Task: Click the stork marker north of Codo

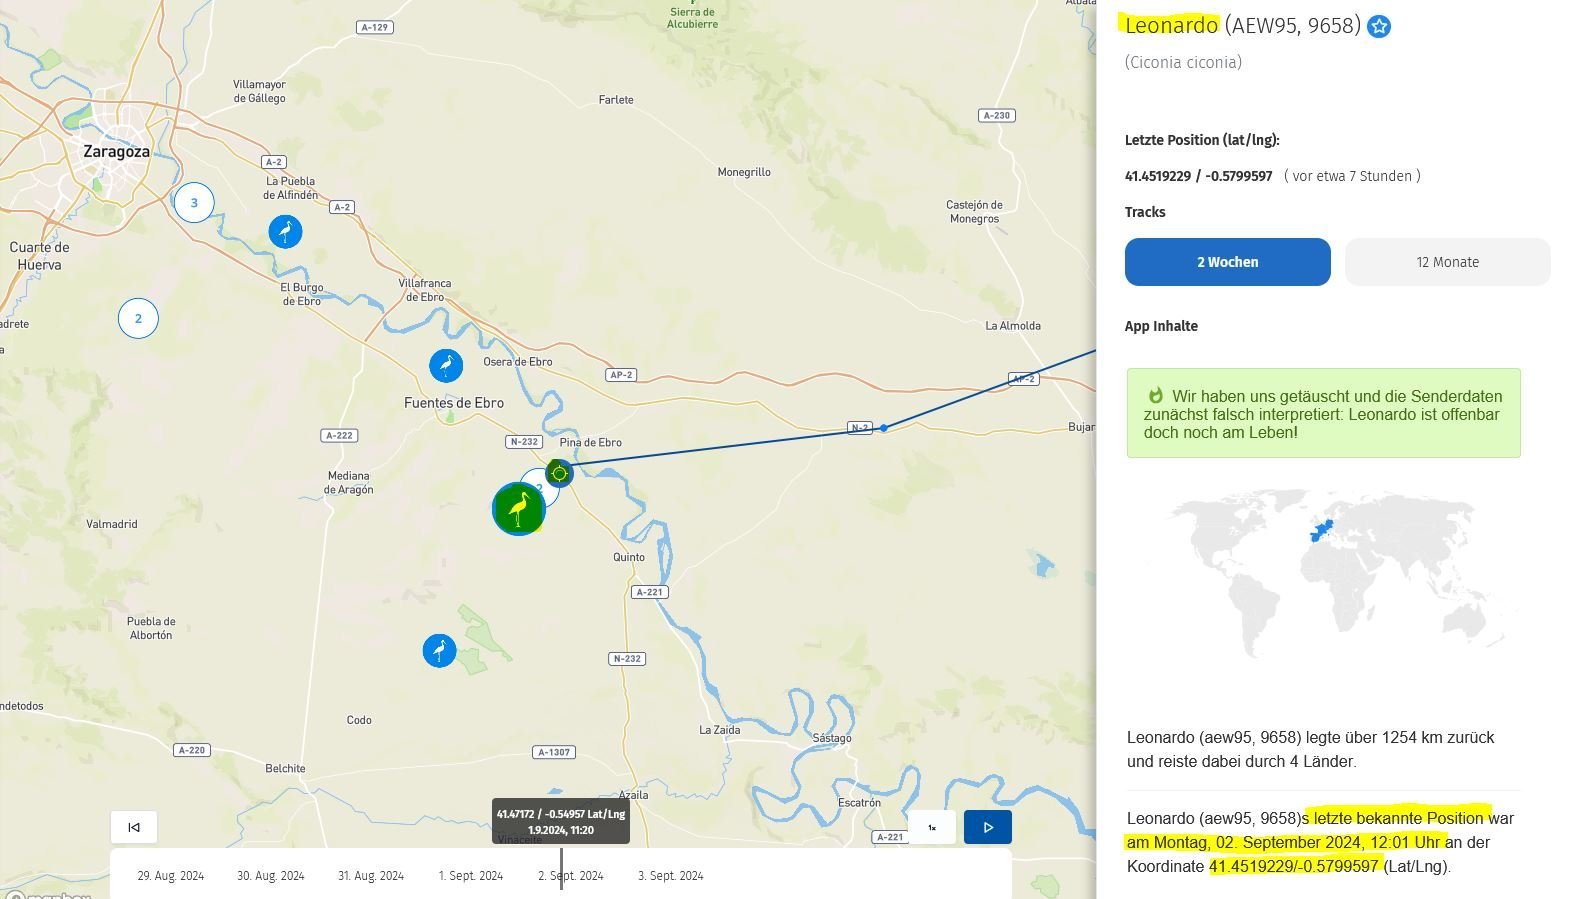Action: coord(439,651)
